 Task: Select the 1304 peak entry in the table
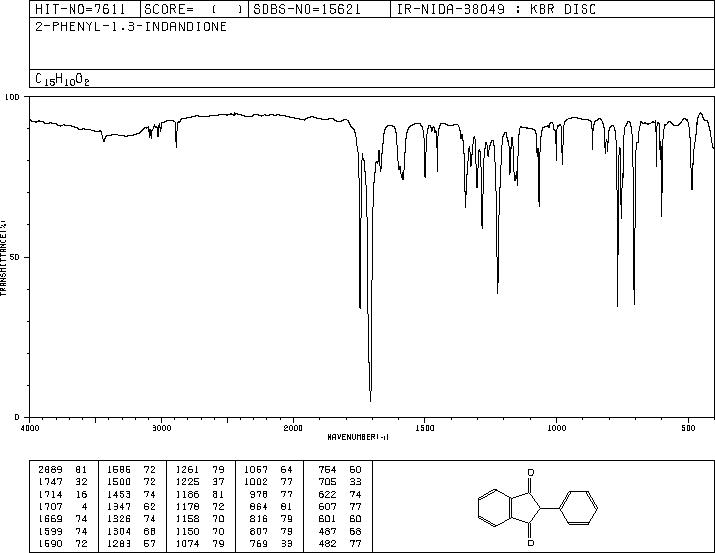point(131,532)
